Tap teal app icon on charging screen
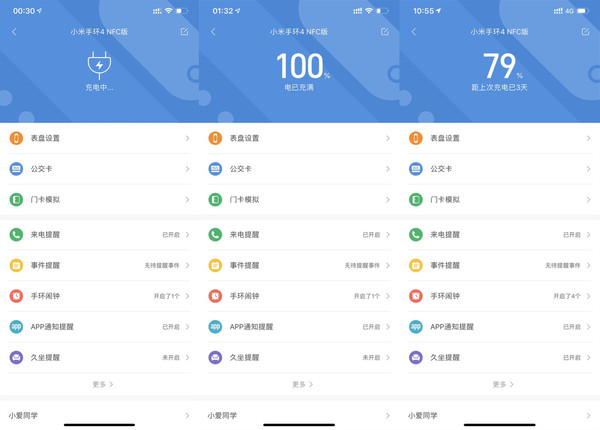The width and height of the screenshot is (600, 430). (16, 327)
